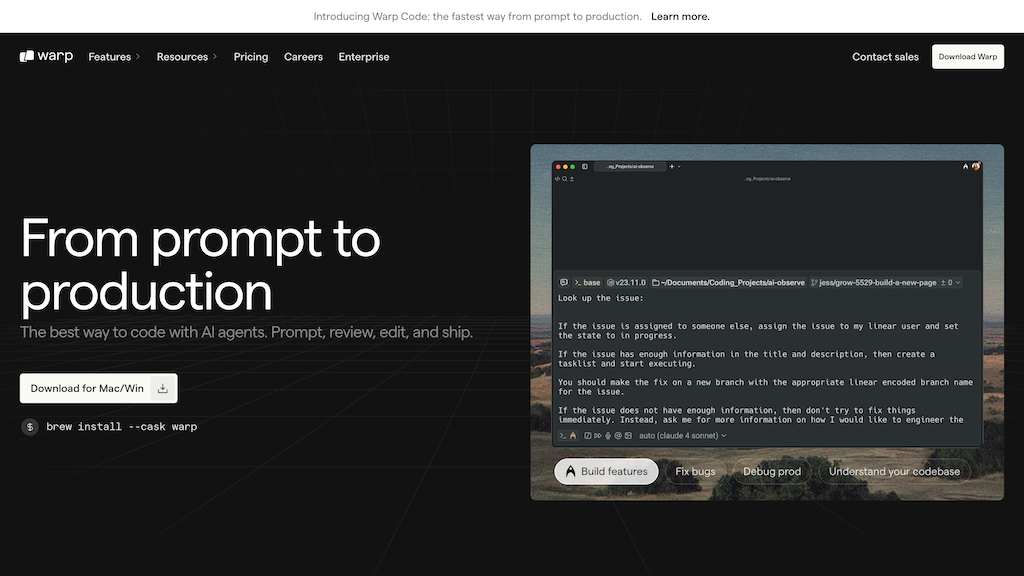Click the profile avatar in the terminal's top-right corner
Image resolution: width=1024 pixels, height=576 pixels.
tap(975, 166)
